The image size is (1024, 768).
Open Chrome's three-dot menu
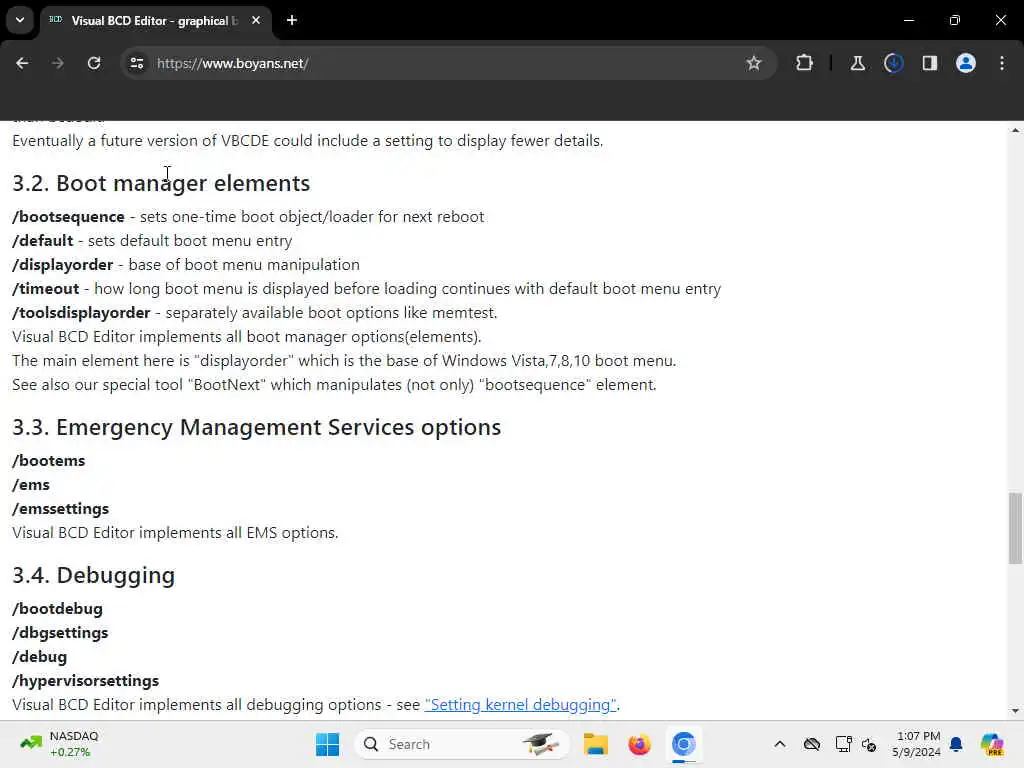tap(1002, 63)
